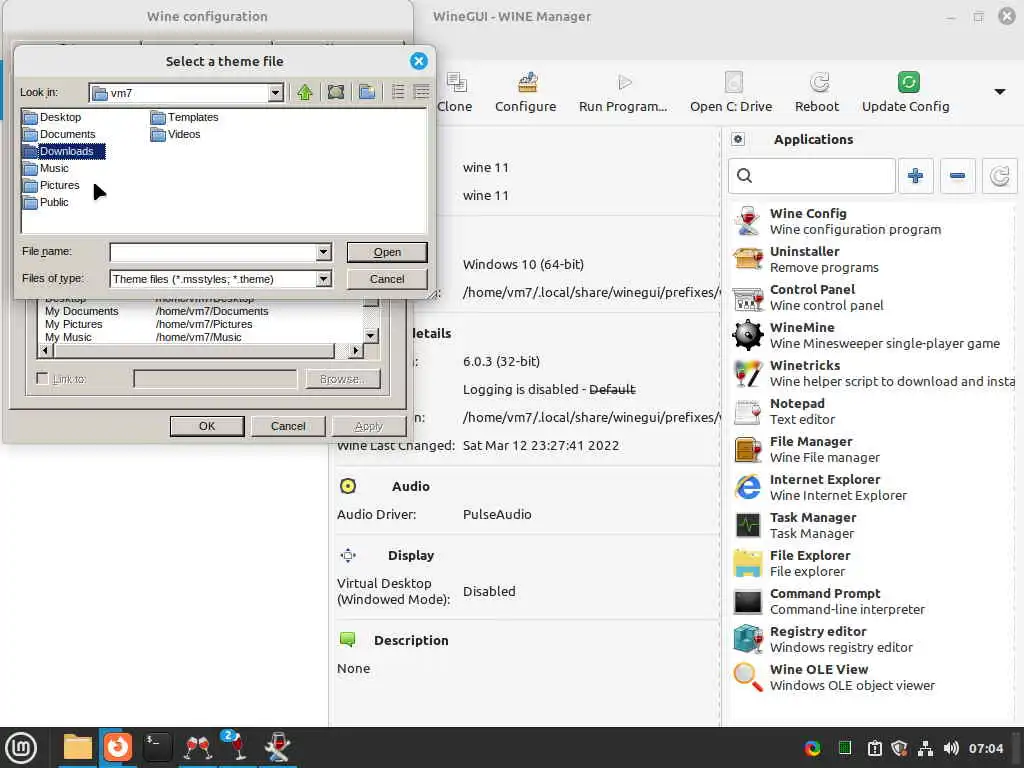
Task: Click the desktop view icon in file dialog toolbar
Action: [336, 92]
